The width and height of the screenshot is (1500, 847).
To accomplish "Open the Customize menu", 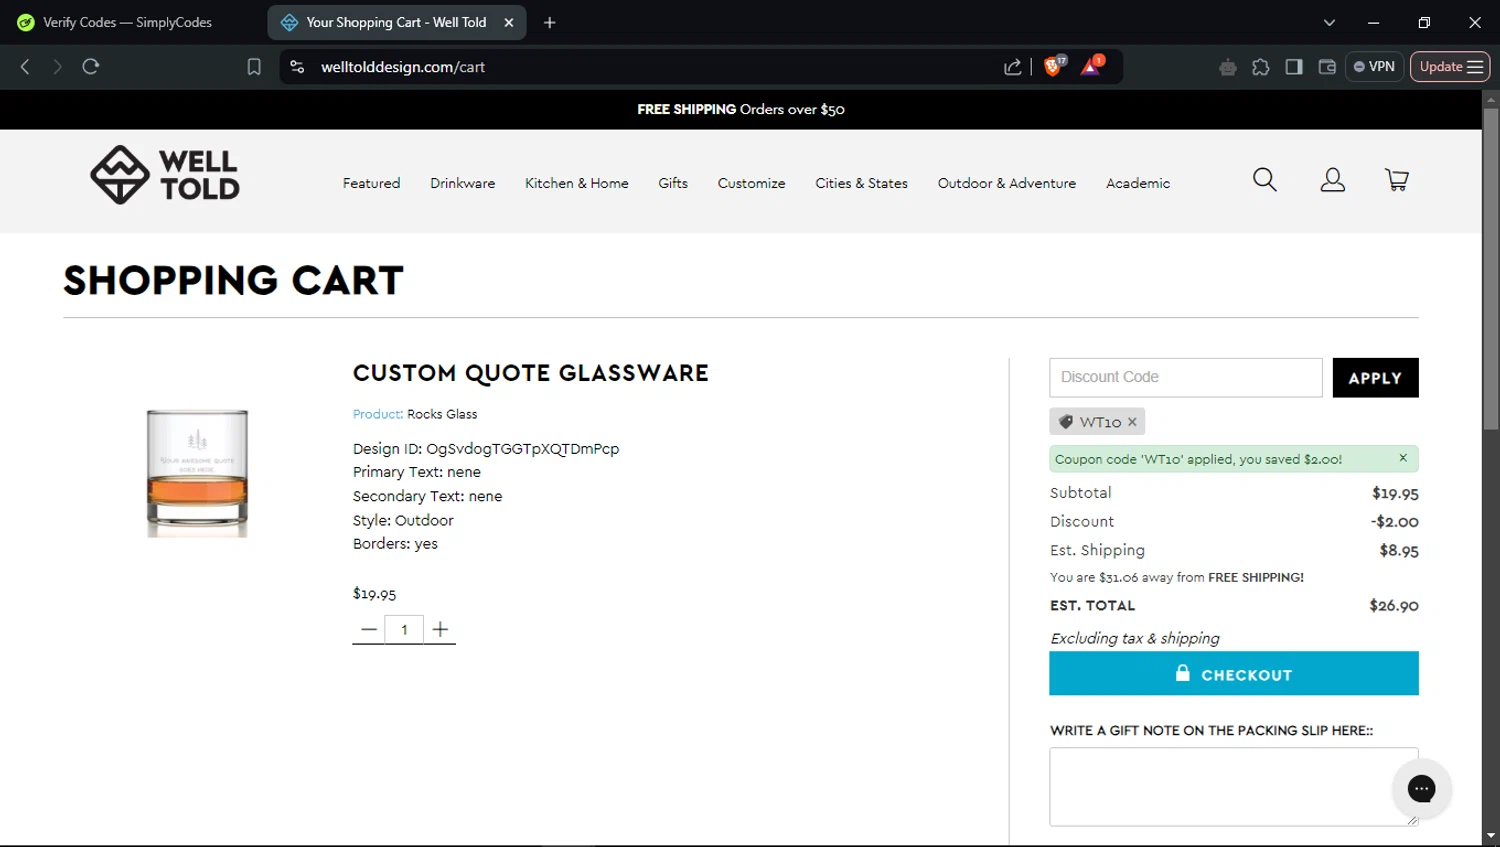I will coord(751,183).
